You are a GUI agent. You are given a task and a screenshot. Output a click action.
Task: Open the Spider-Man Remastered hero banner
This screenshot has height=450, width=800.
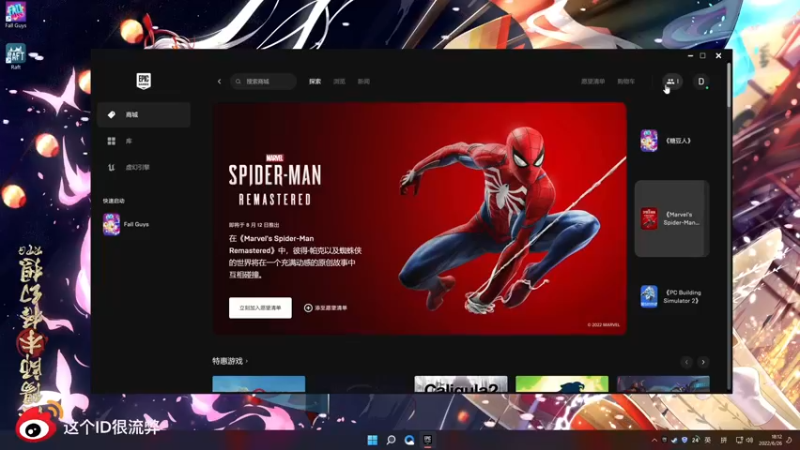(420, 218)
